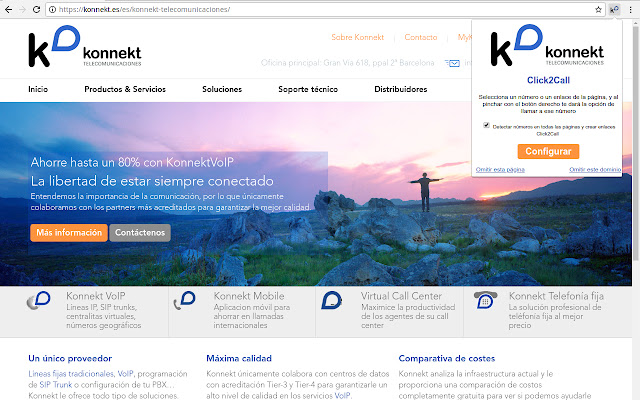Click the Konnekt logo in the Click2Call popup
Screen dimensions: 640x400
[x=547, y=45]
